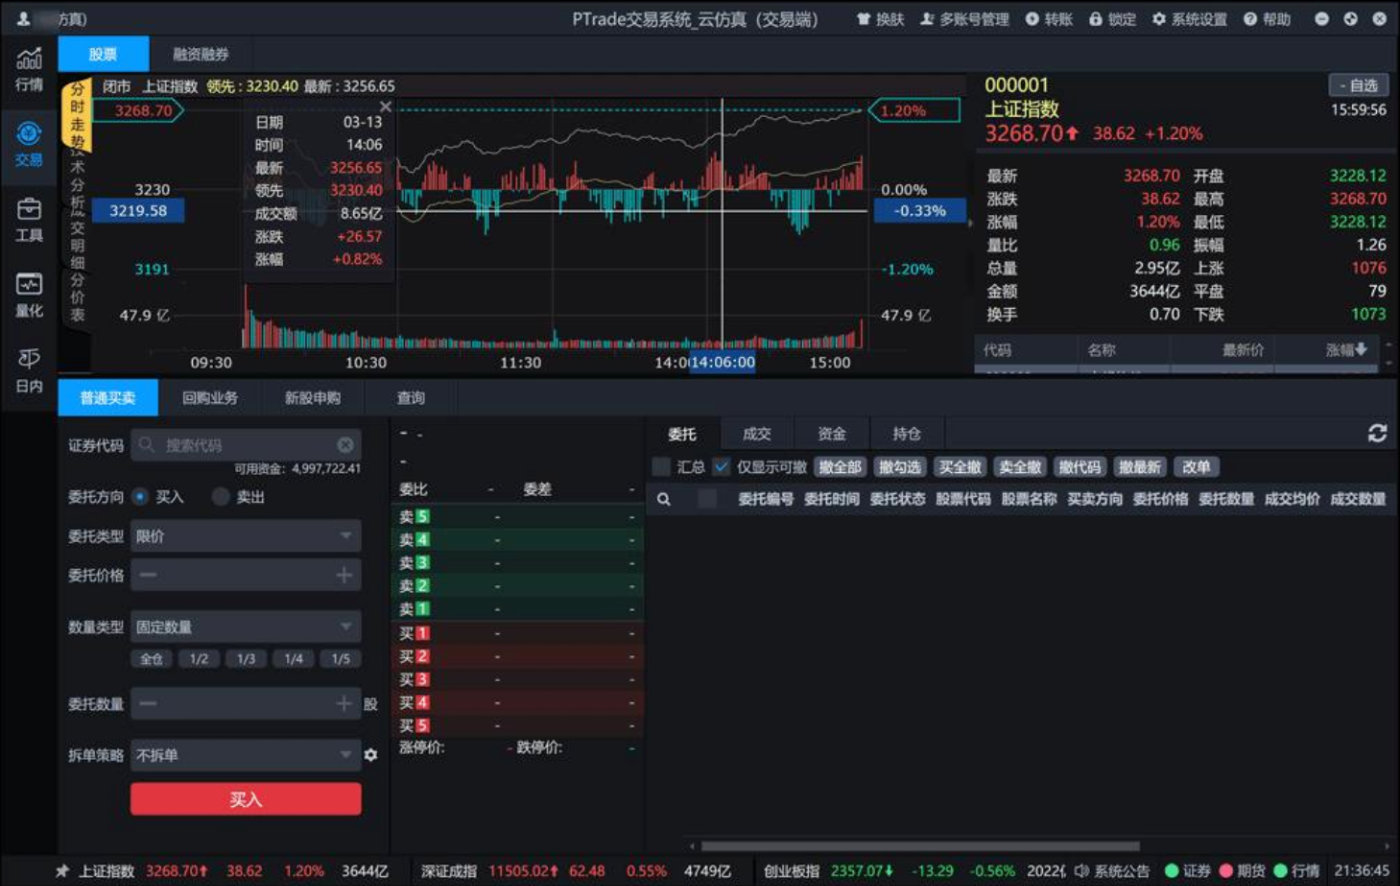Expand the 拆单策略 不拆单 dropdown
Image resolution: width=1400 pixels, height=886 pixels.
[x=246, y=755]
